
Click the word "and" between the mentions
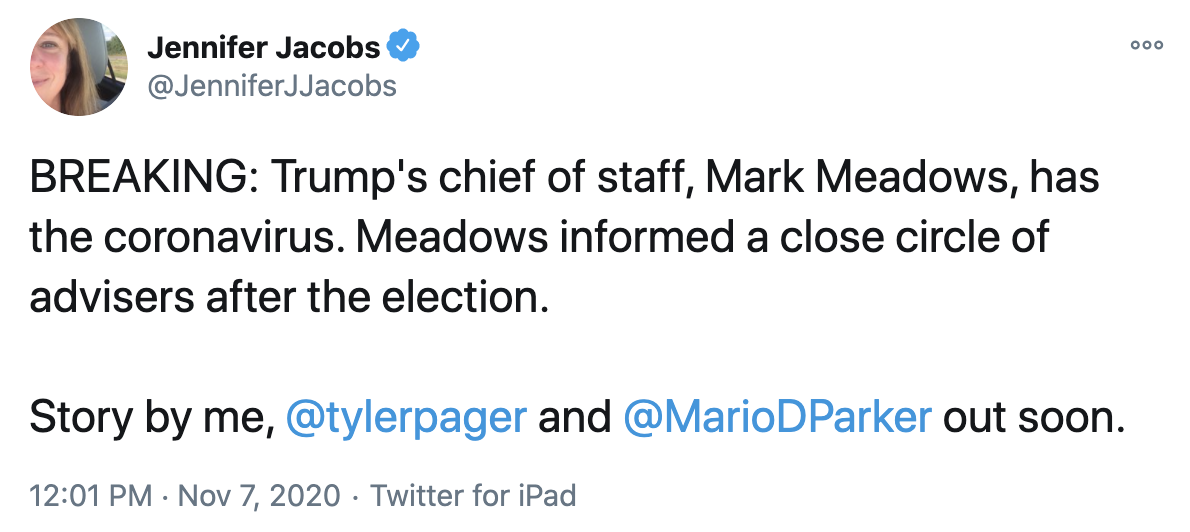pyautogui.click(x=574, y=417)
